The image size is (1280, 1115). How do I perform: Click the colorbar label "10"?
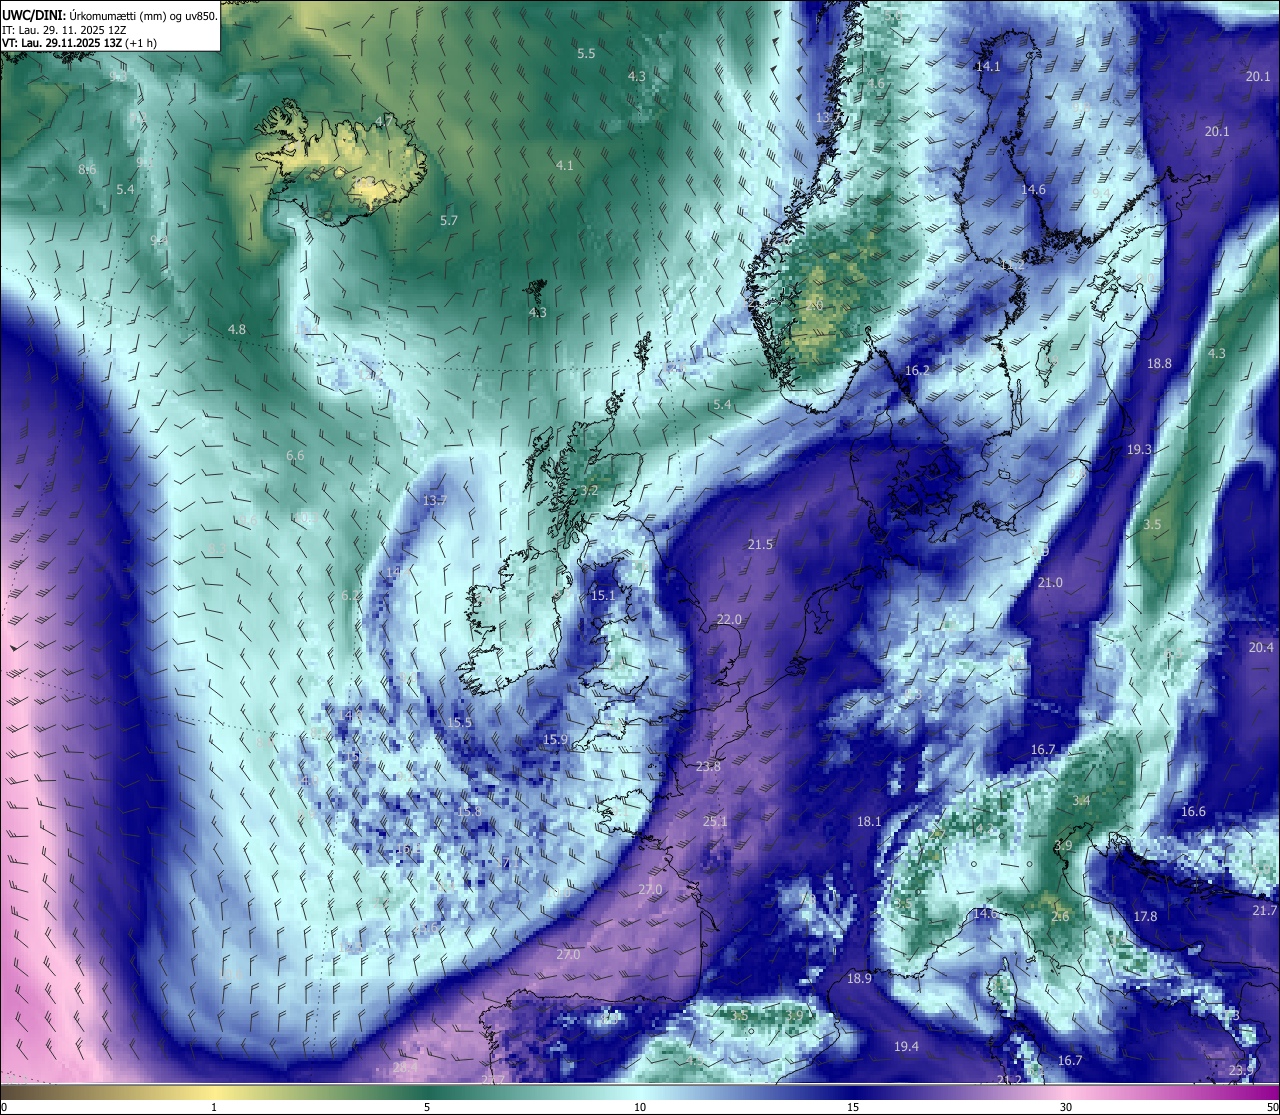[640, 1106]
